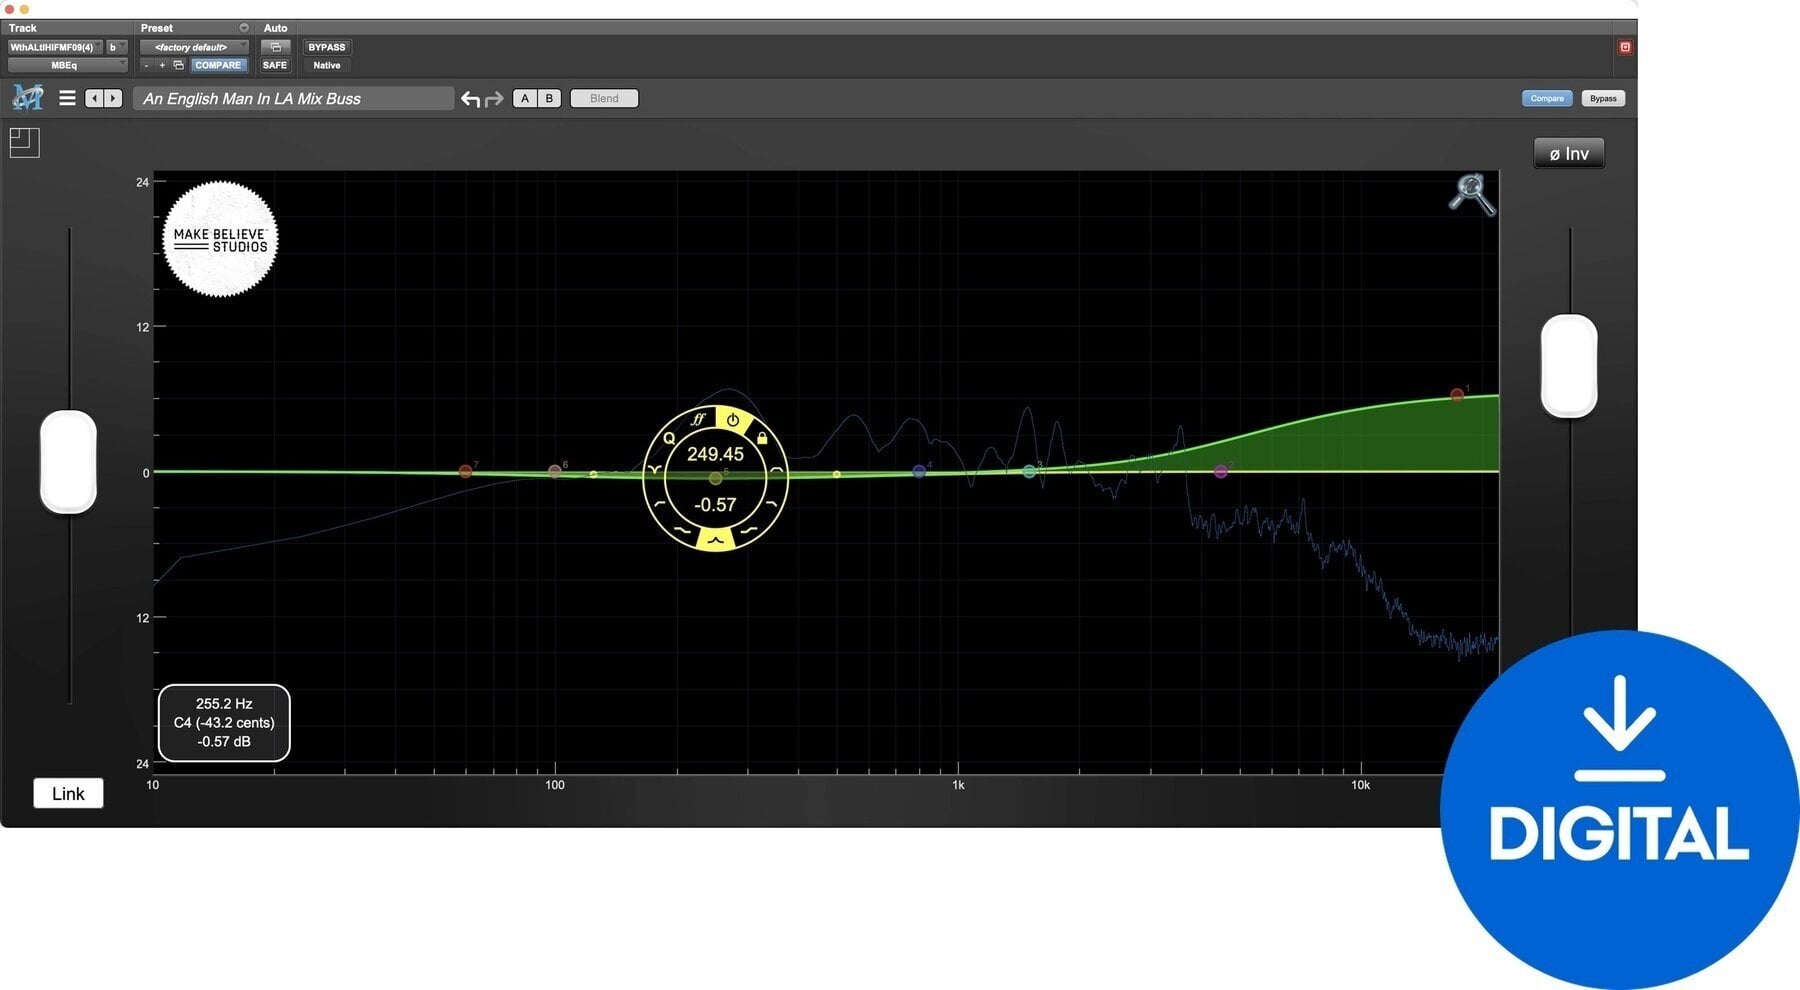Toggle Pro Tools COMPARE button
Screen dimensions: 1800x990
tap(218, 65)
